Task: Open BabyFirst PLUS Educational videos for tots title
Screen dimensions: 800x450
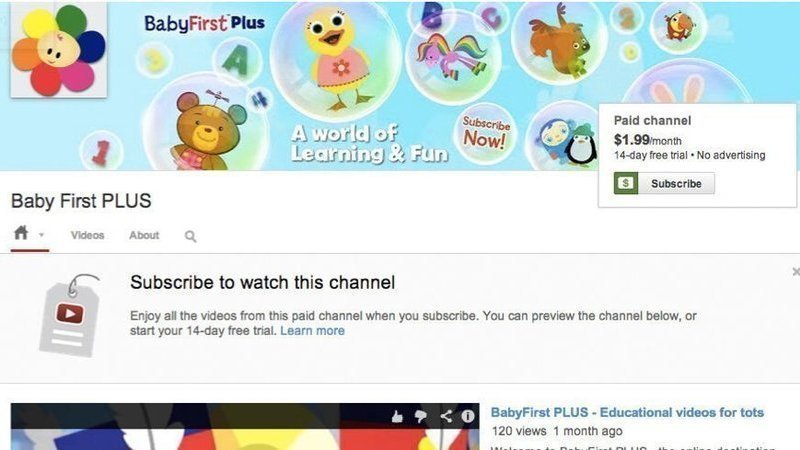Action: pos(627,412)
